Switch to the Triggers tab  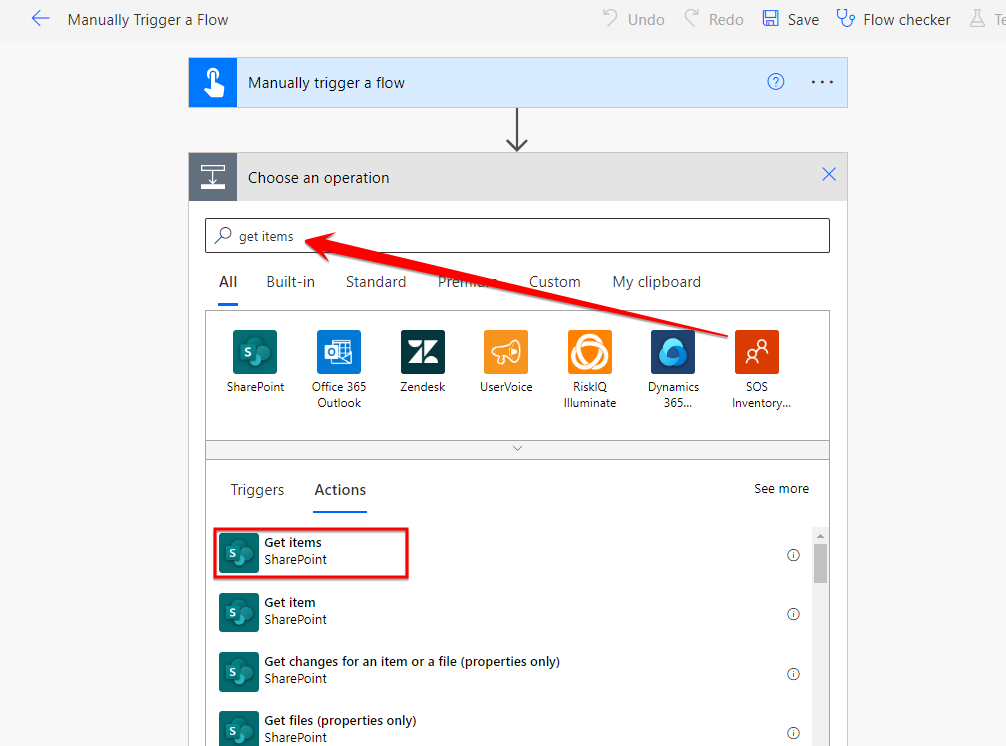tap(257, 490)
